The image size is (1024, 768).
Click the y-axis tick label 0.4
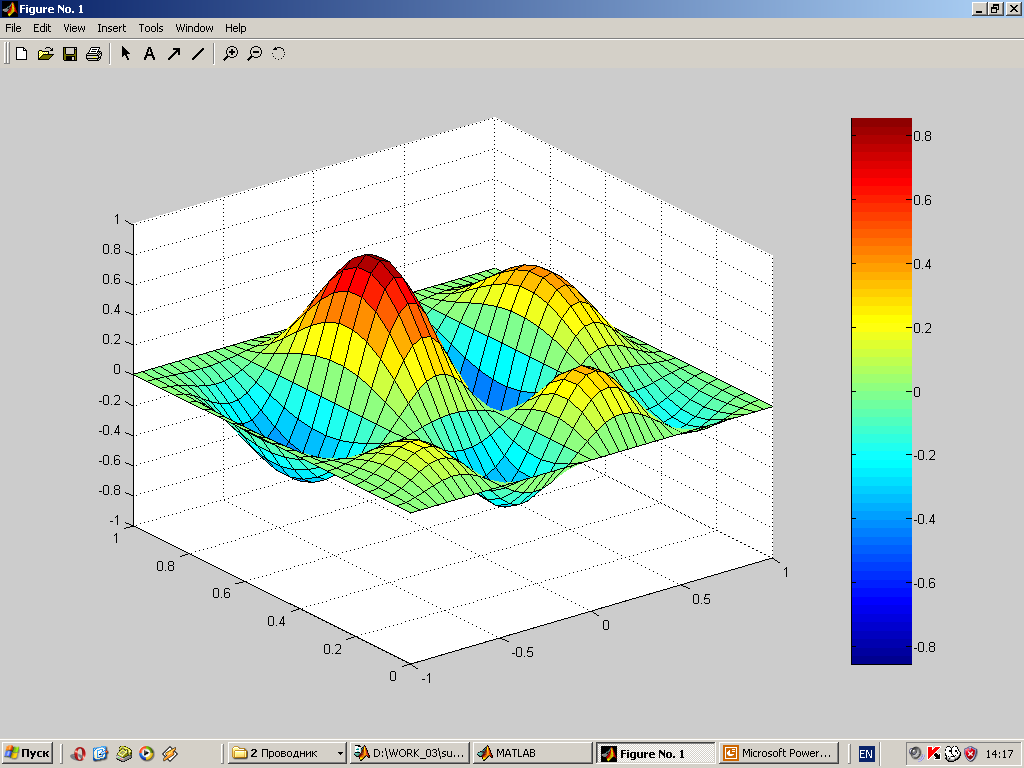point(276,621)
